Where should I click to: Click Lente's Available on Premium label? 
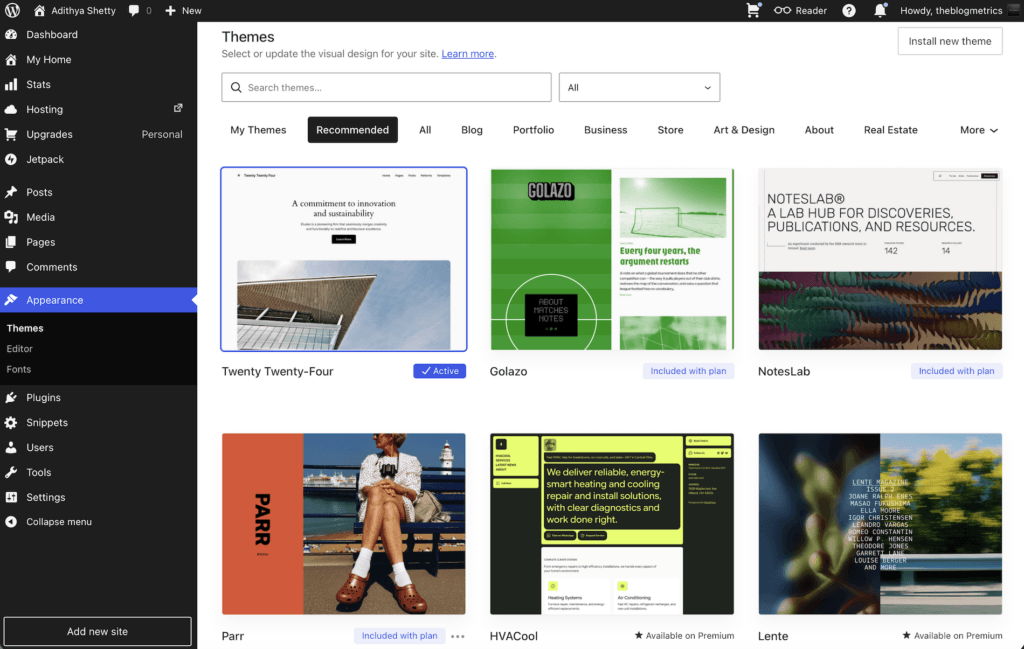[952, 635]
